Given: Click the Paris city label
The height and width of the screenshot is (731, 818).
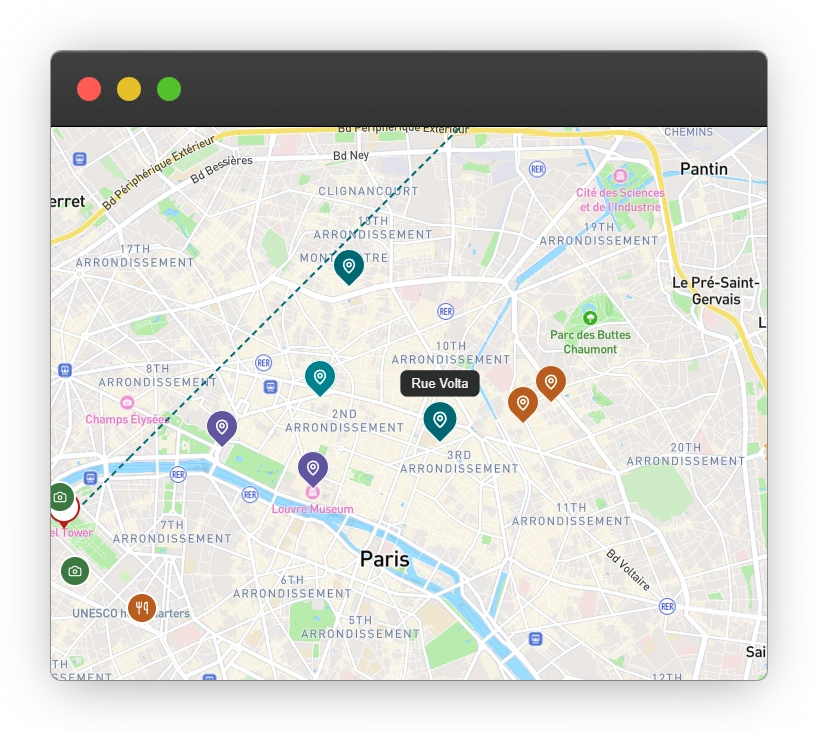Looking at the screenshot, I should (384, 559).
